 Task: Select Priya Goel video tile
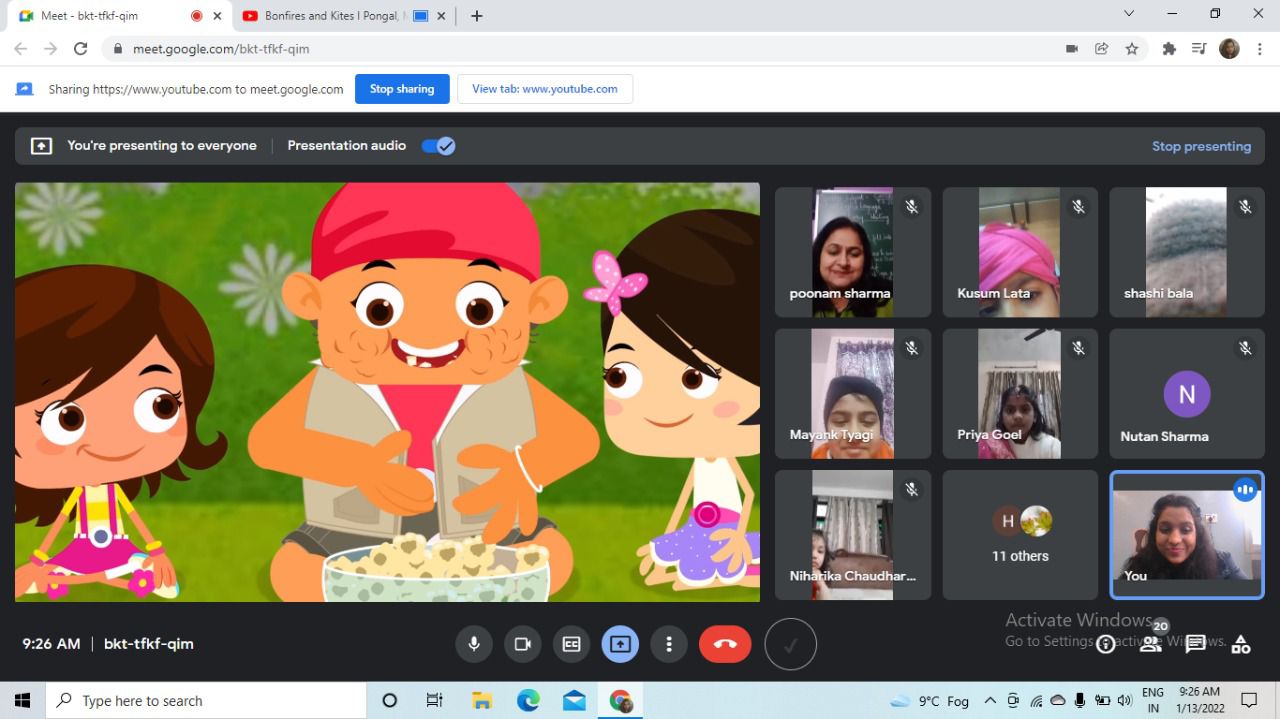[1020, 393]
